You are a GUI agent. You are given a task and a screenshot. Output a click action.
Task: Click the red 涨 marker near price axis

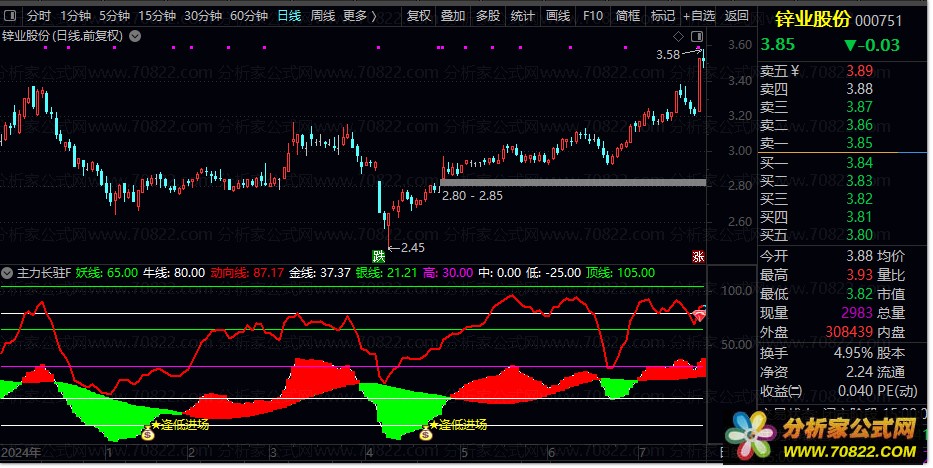(x=697, y=256)
